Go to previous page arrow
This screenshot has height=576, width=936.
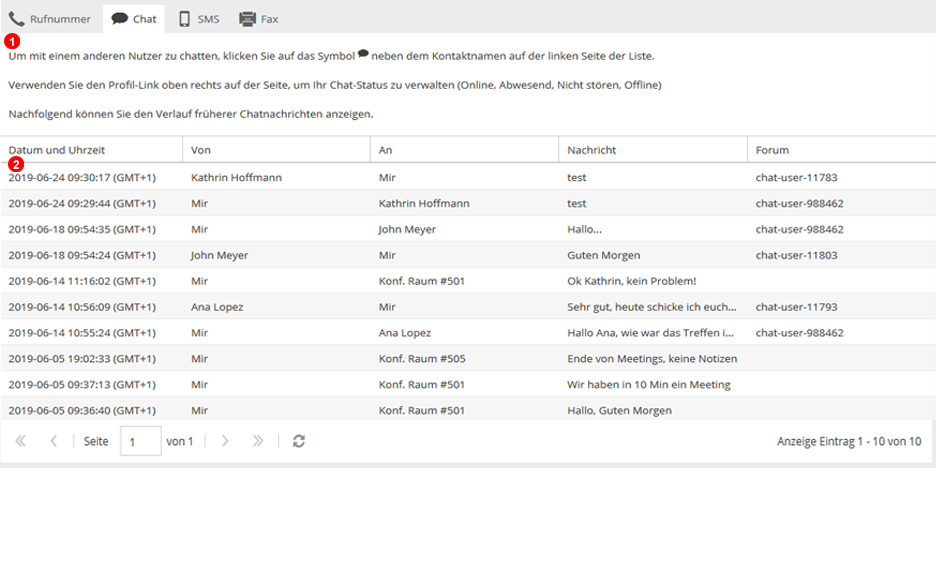pyautogui.click(x=54, y=441)
